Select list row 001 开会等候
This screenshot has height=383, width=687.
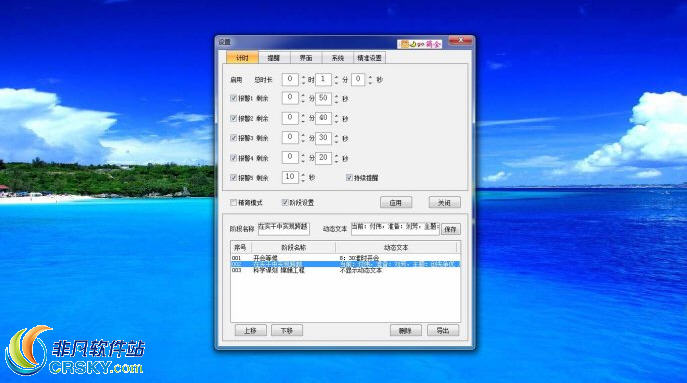[x=345, y=258]
